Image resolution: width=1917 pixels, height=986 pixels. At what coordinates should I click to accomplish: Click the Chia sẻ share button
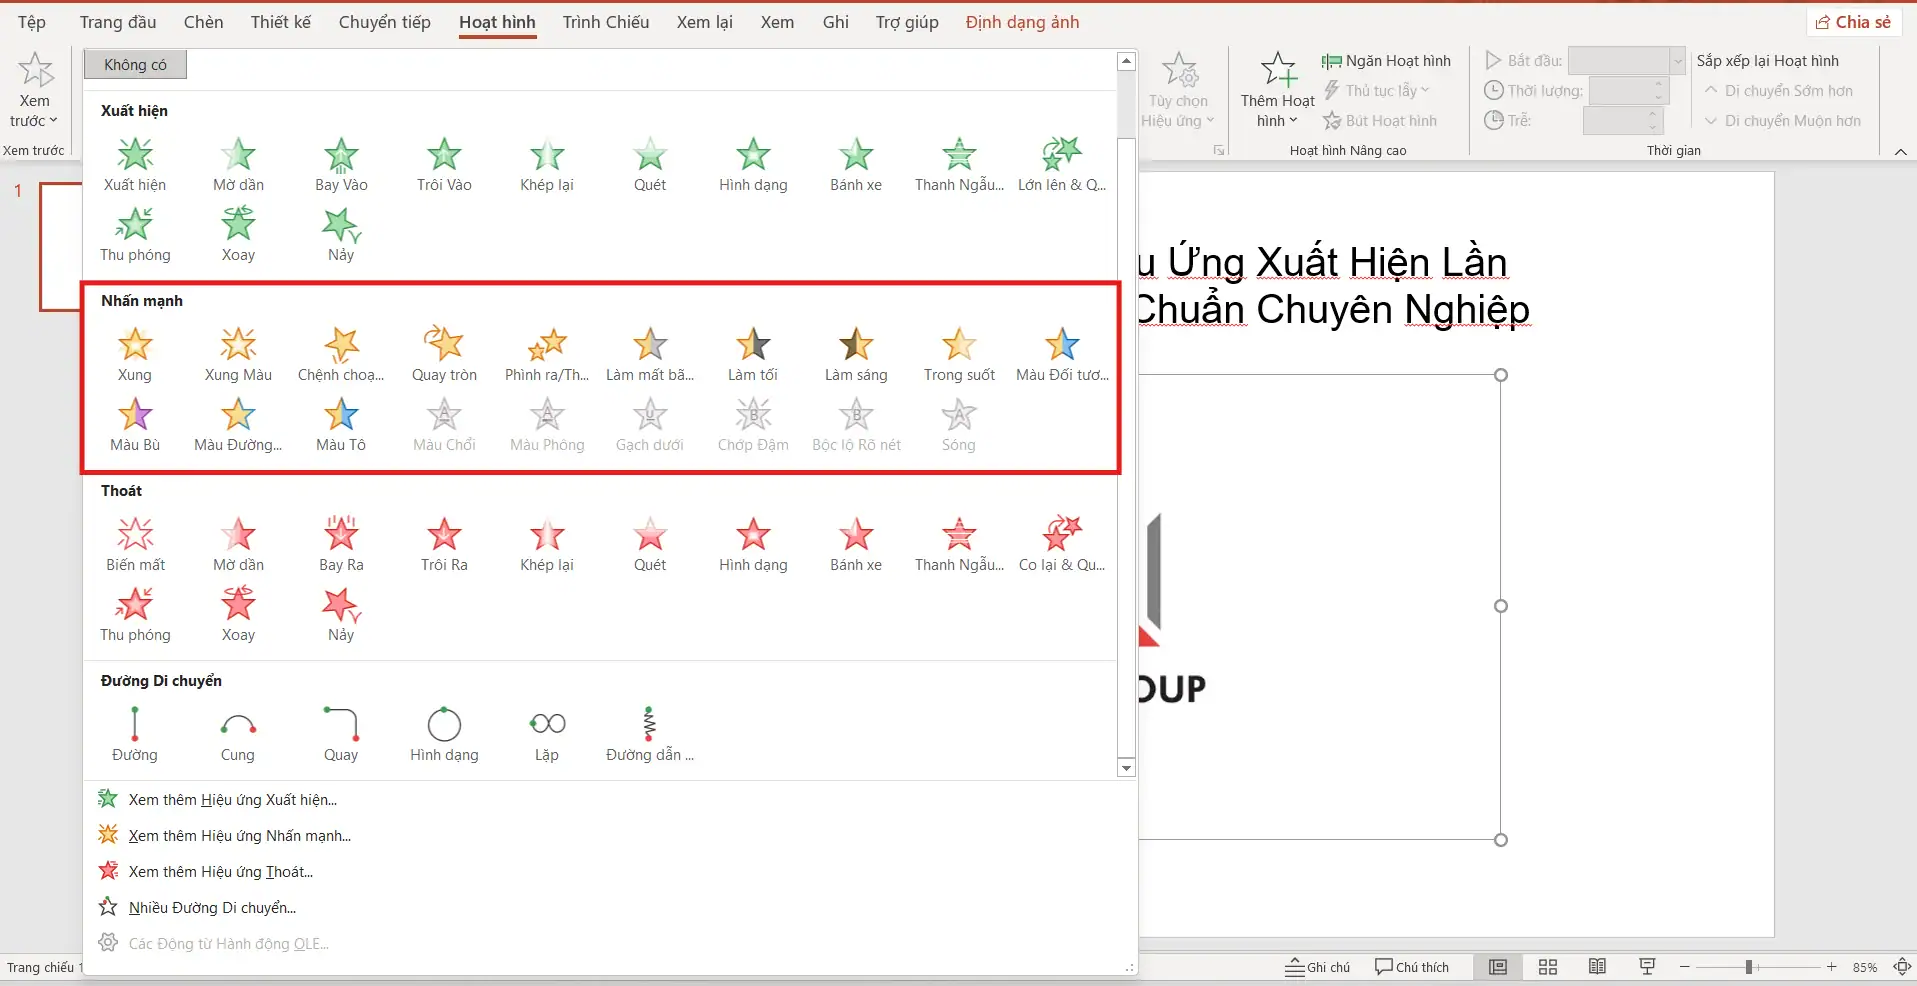point(1853,22)
